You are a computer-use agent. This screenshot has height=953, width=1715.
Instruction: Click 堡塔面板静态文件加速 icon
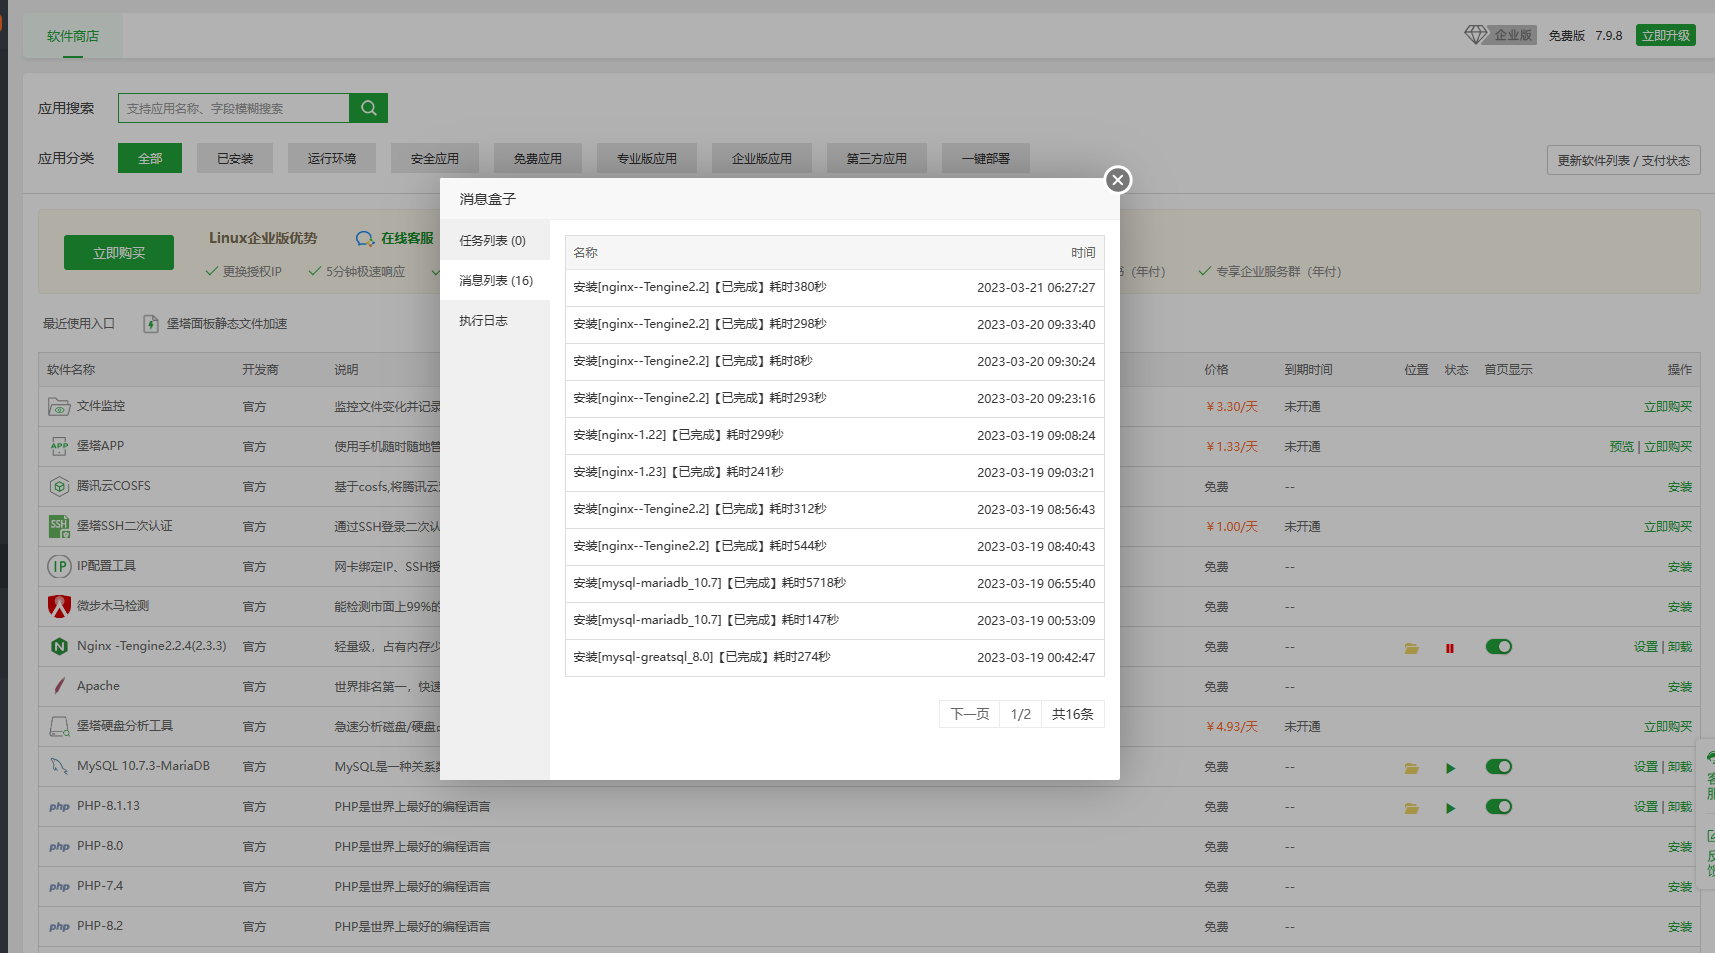[150, 324]
